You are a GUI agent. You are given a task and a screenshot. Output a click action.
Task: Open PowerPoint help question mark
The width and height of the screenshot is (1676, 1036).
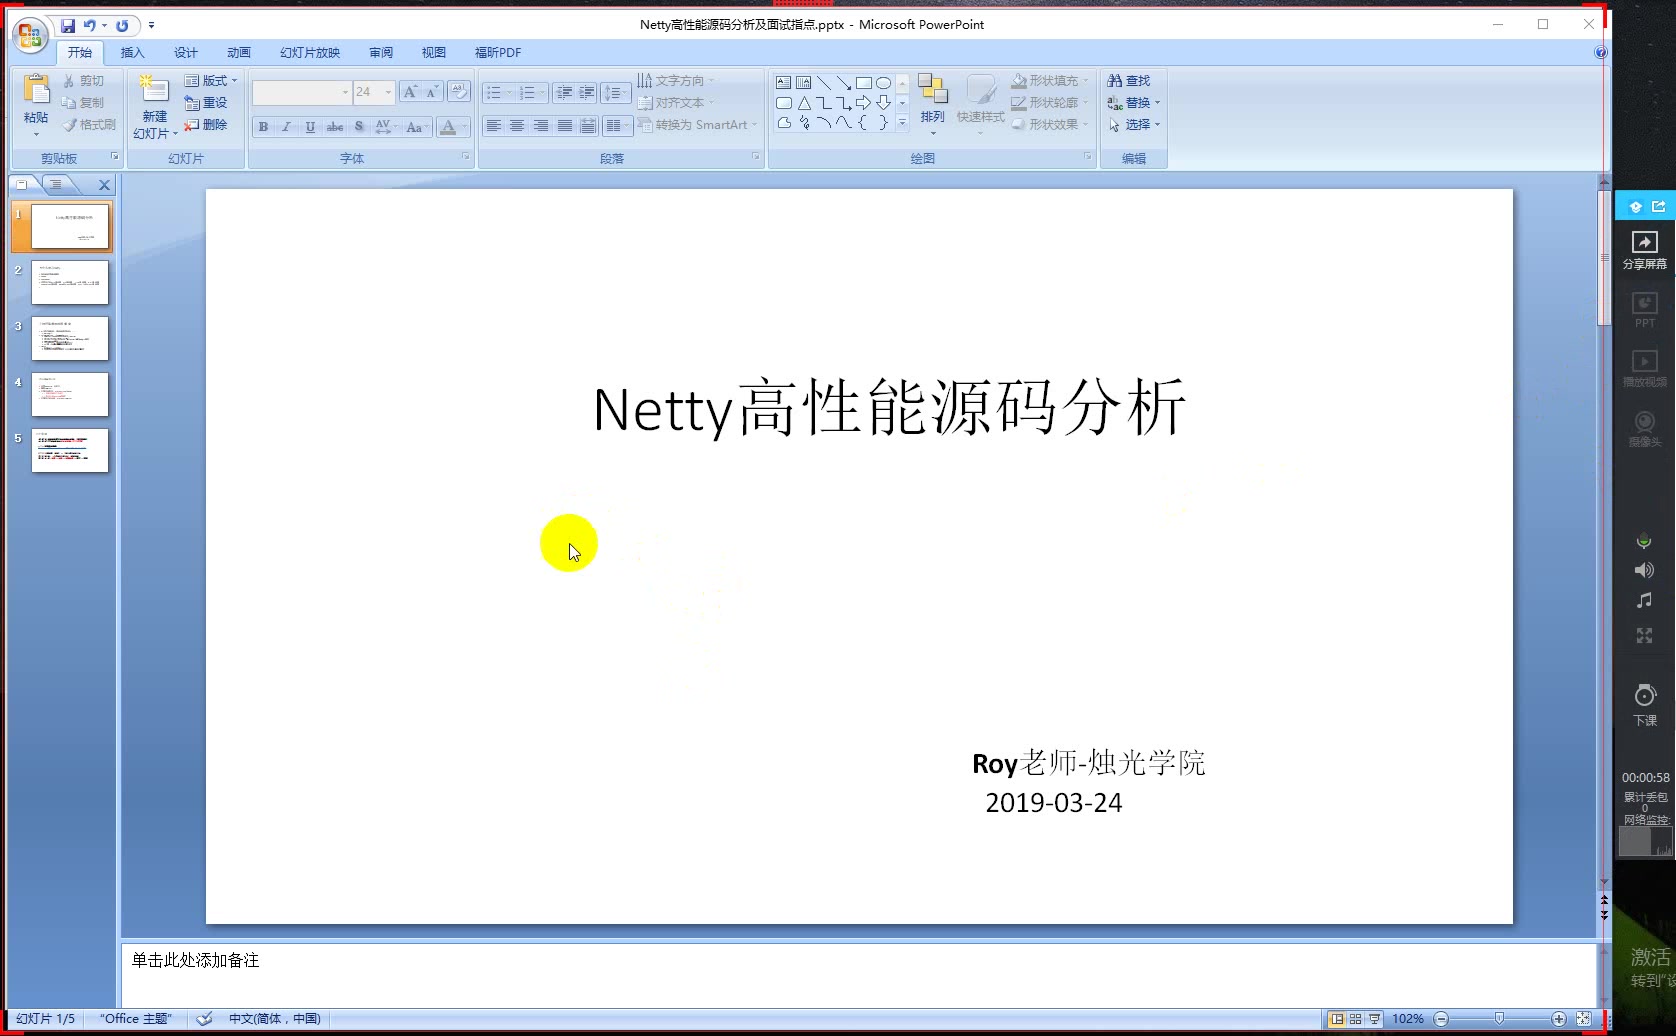1600,52
